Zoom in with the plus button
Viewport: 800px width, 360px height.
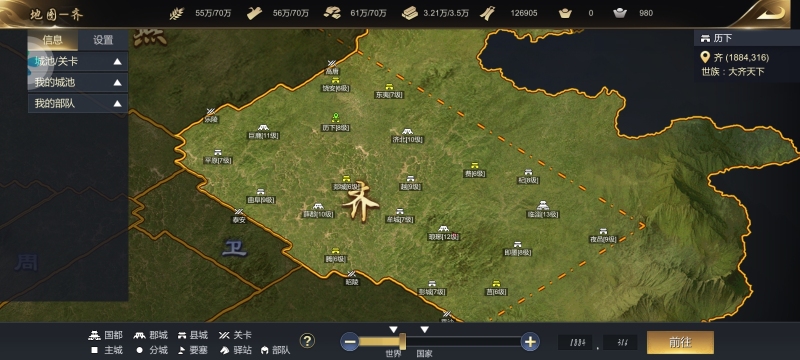coord(530,342)
